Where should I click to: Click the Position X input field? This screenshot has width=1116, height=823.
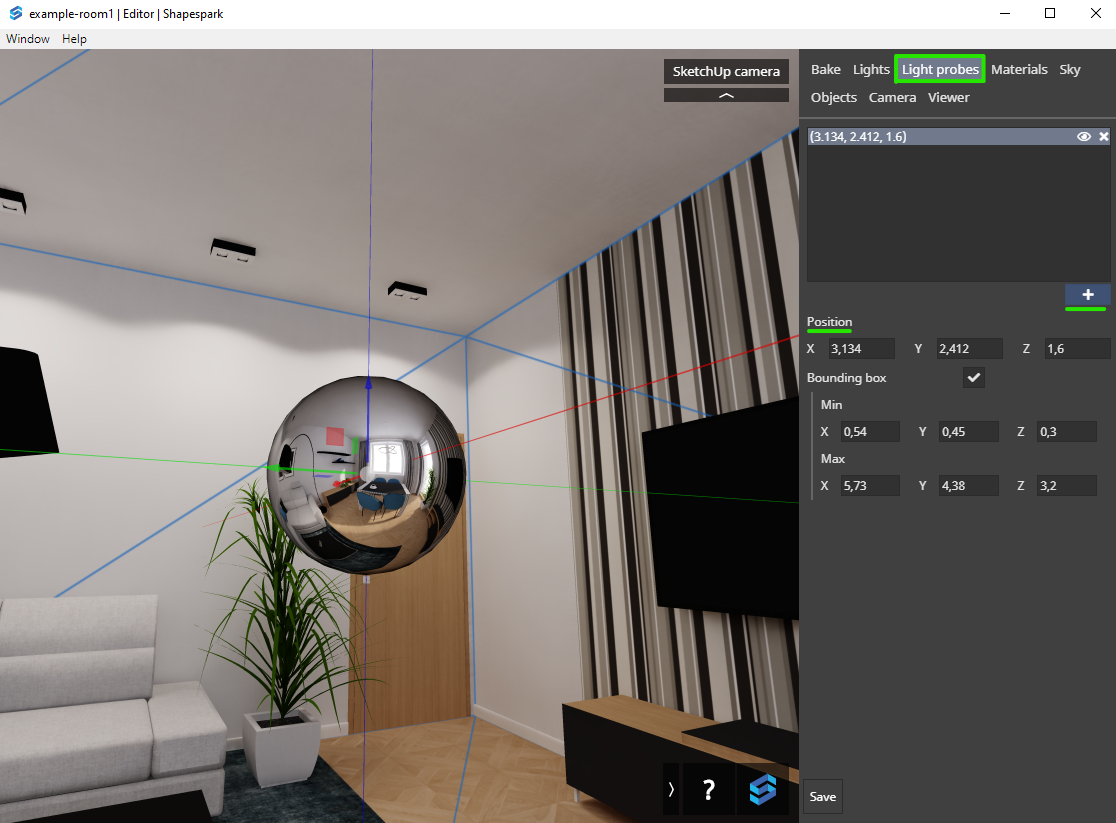[x=861, y=348]
